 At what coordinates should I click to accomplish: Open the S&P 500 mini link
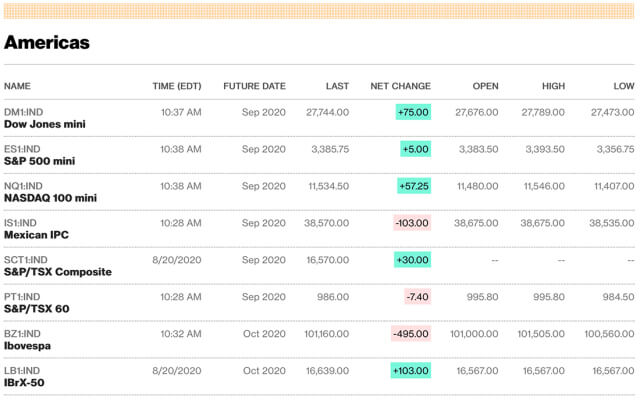(x=39, y=161)
